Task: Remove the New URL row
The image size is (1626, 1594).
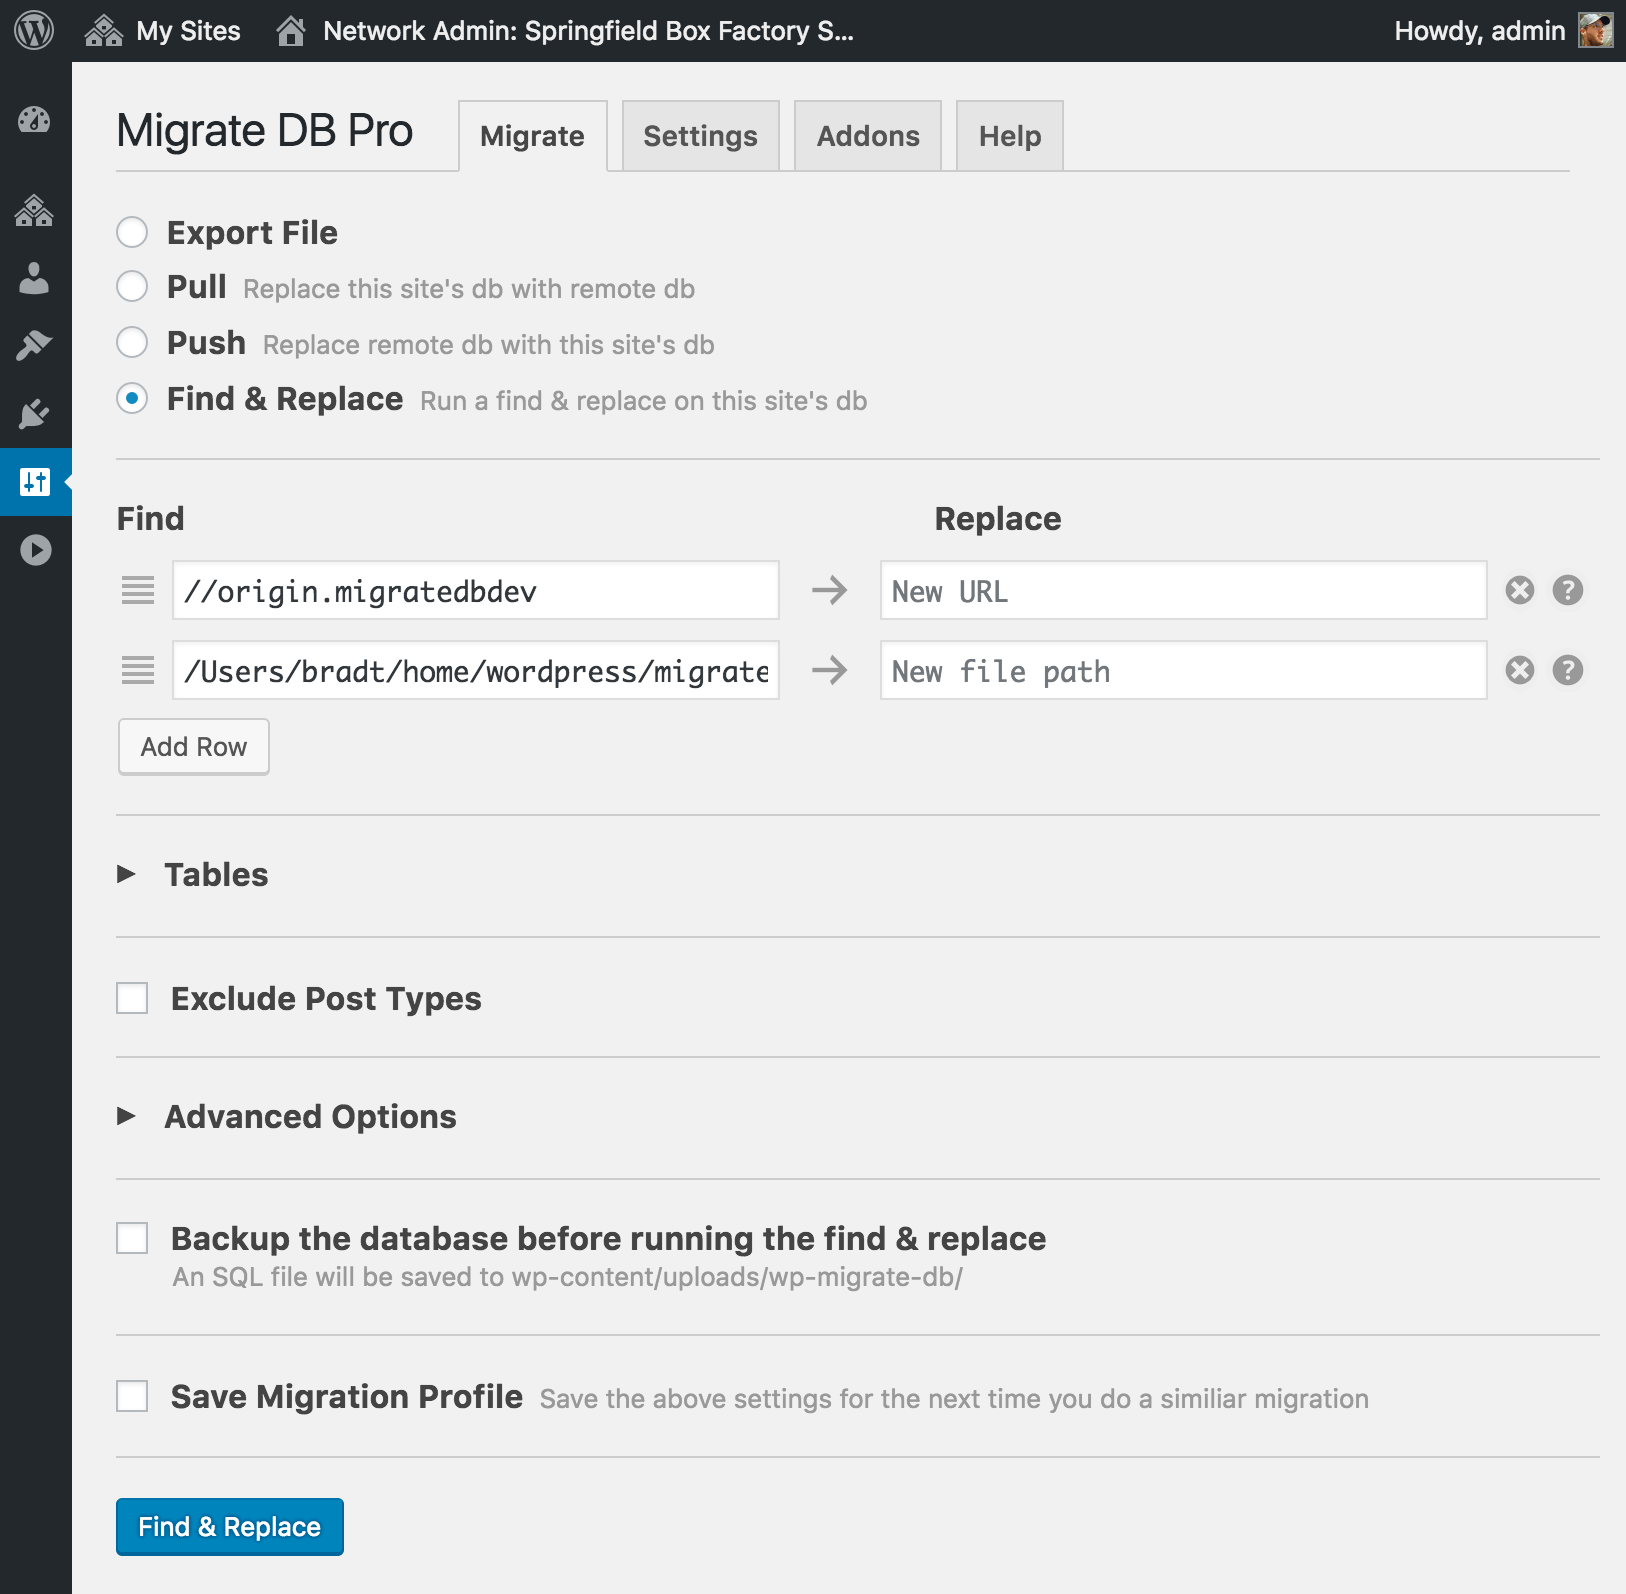Action: pos(1520,590)
